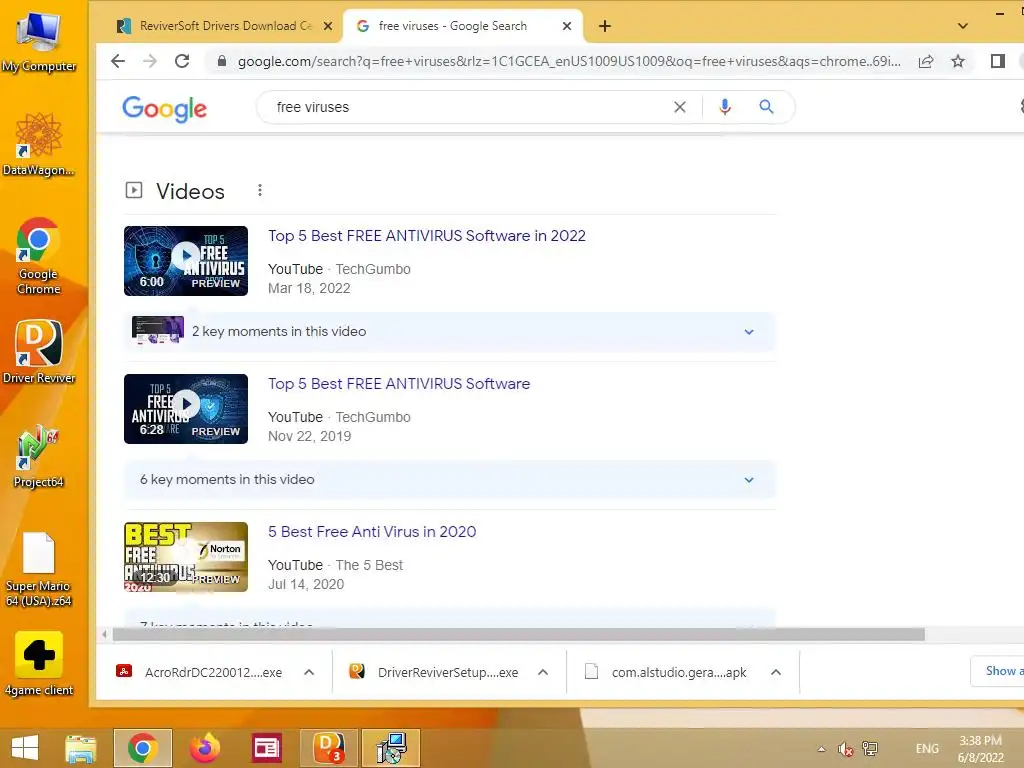
Task: Open Top 5 Best FREE ANTIVIRUS 2022 link
Action: click(x=426, y=236)
